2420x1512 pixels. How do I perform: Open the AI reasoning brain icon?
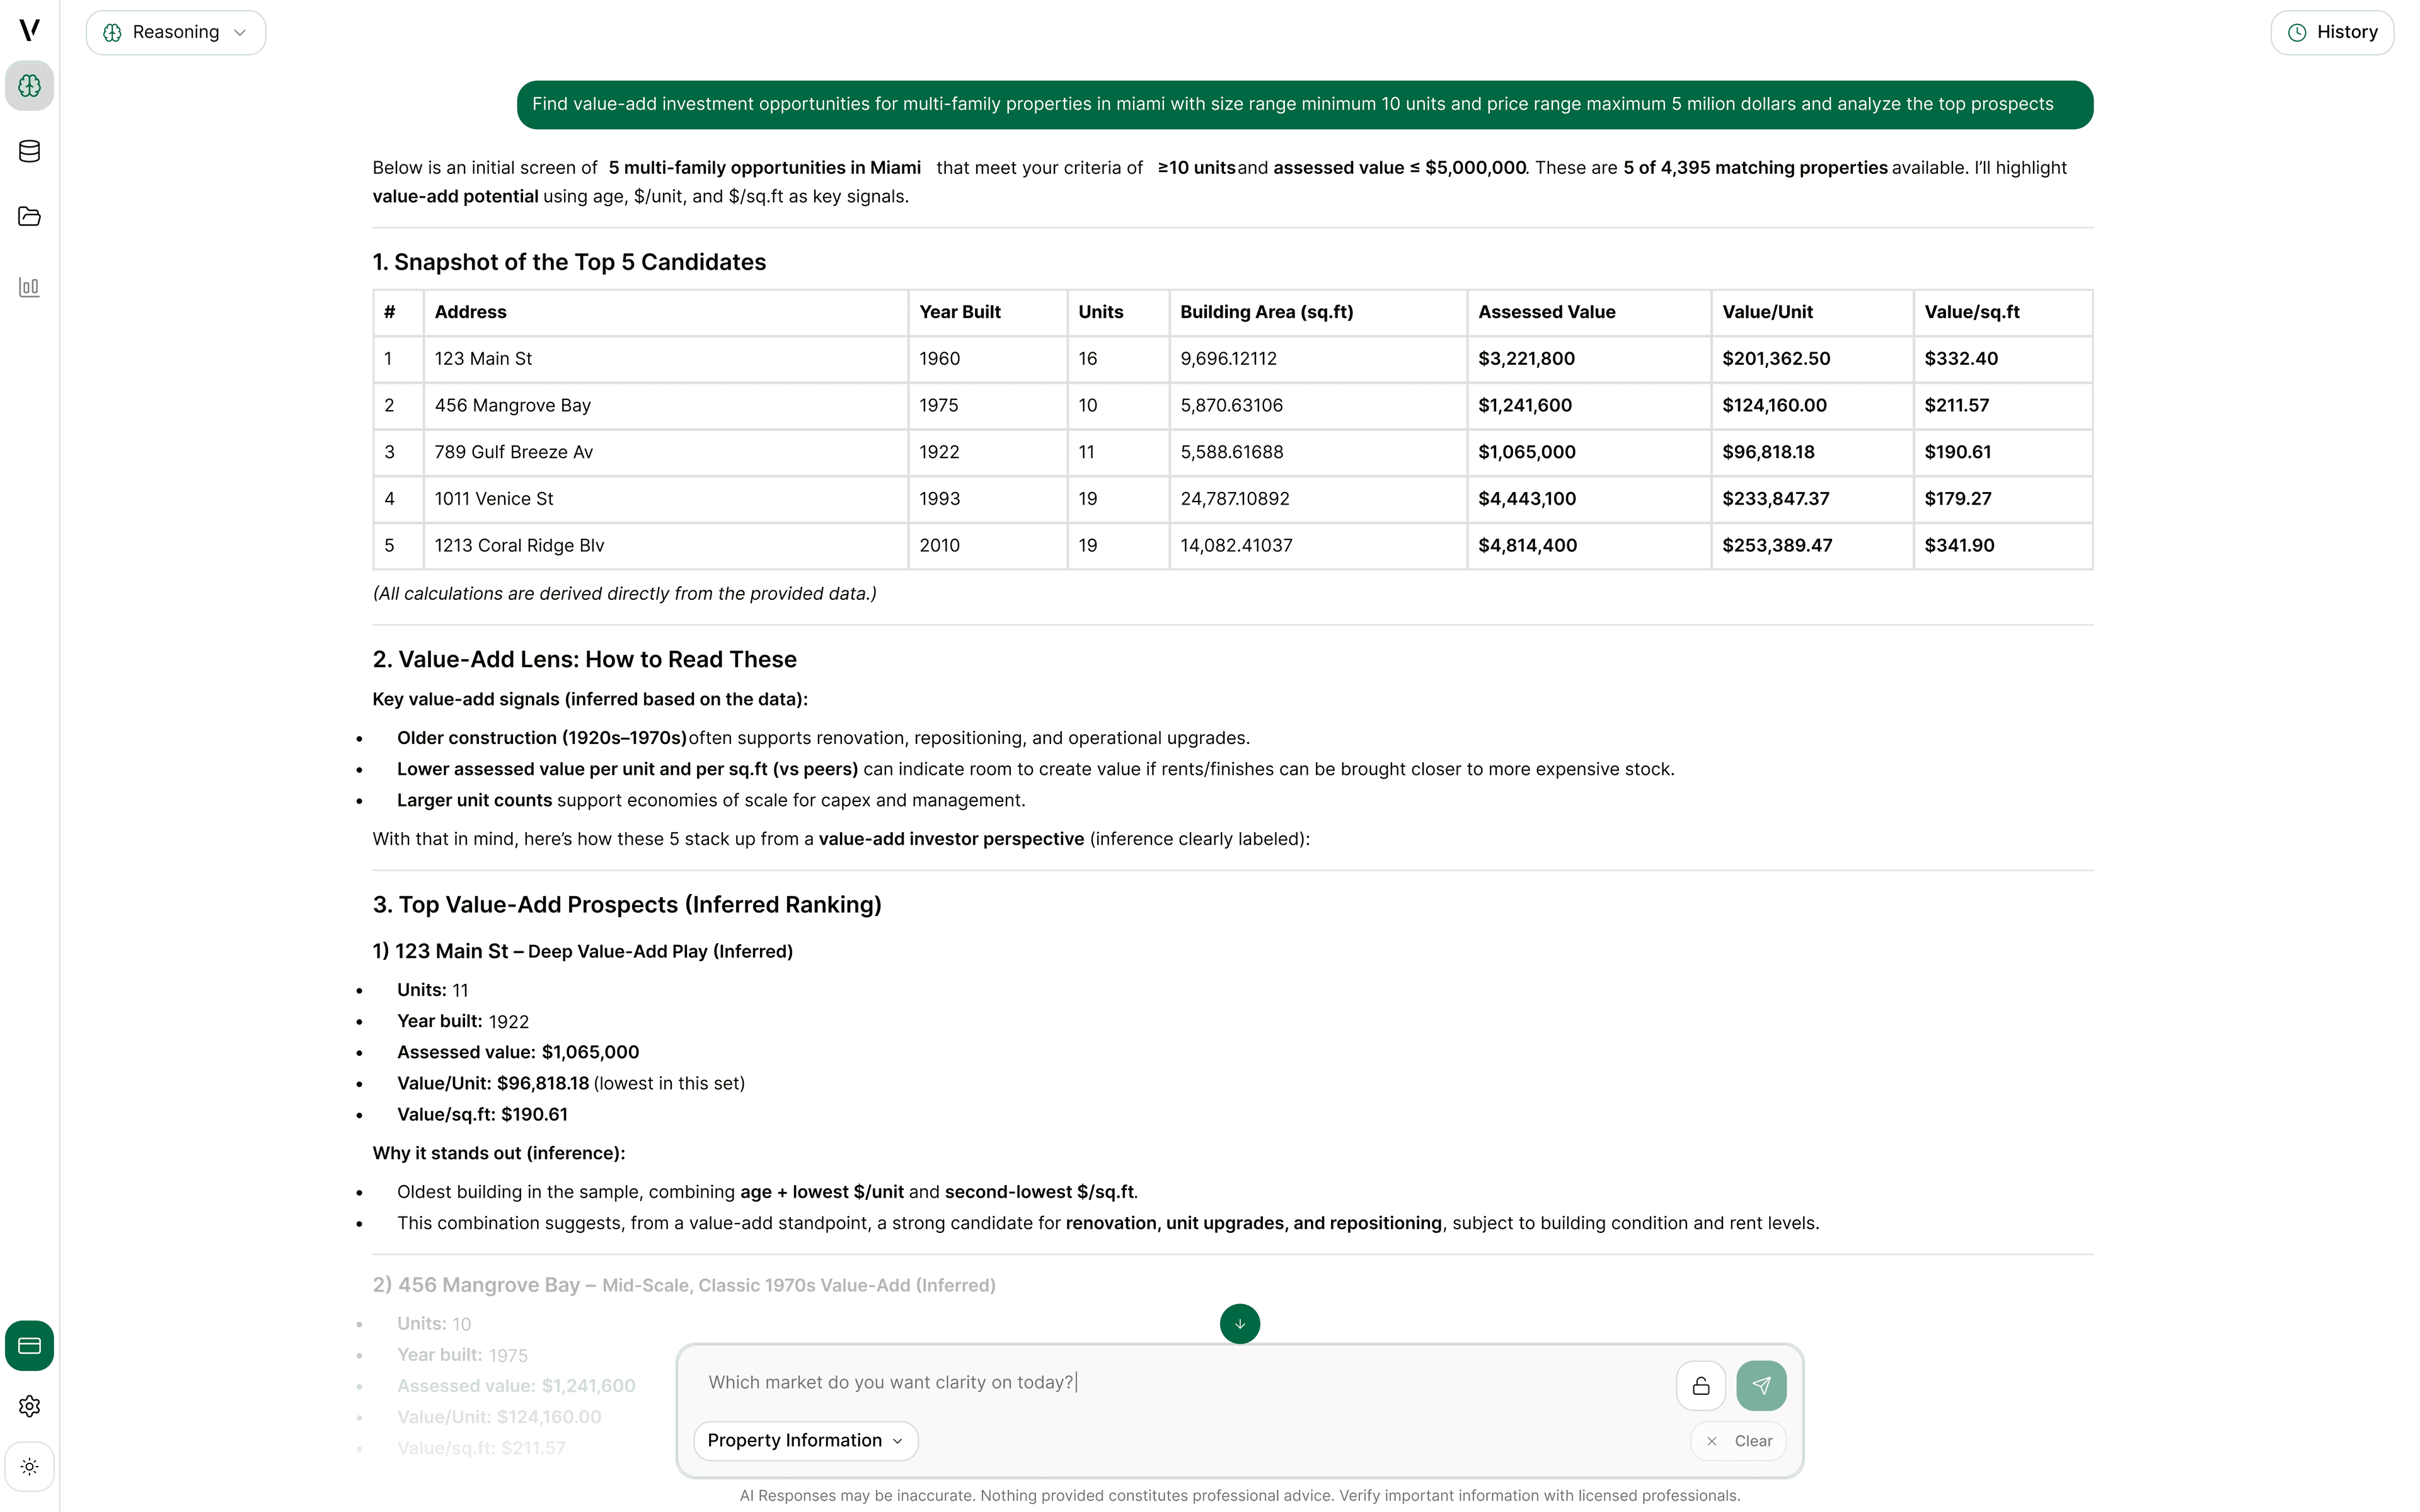[x=29, y=86]
